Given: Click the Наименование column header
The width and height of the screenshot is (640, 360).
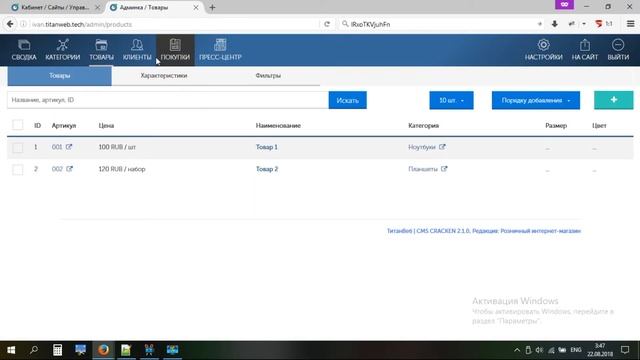Looking at the screenshot, I should click(x=278, y=125).
